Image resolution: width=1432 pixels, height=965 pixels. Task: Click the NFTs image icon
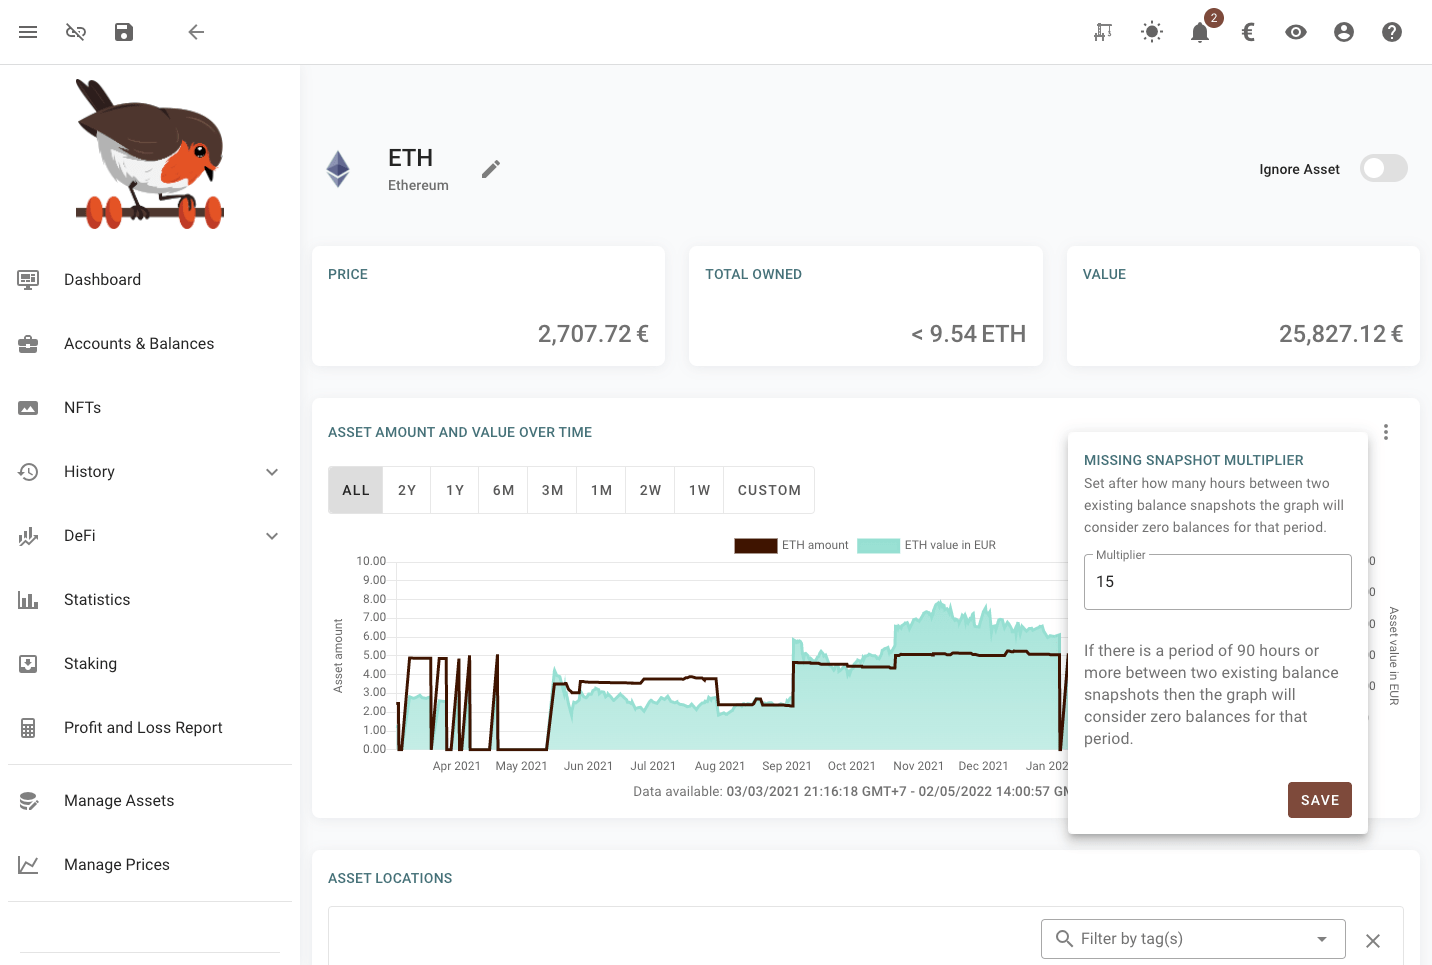pyautogui.click(x=28, y=408)
